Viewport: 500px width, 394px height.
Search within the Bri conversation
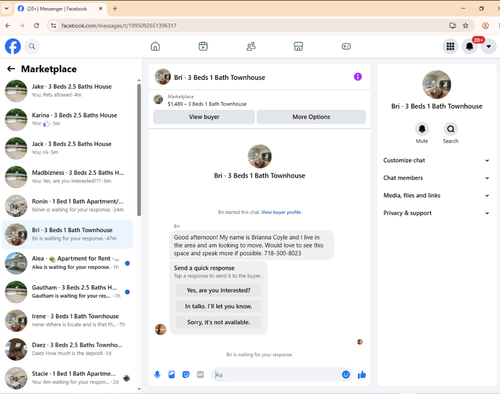(451, 129)
